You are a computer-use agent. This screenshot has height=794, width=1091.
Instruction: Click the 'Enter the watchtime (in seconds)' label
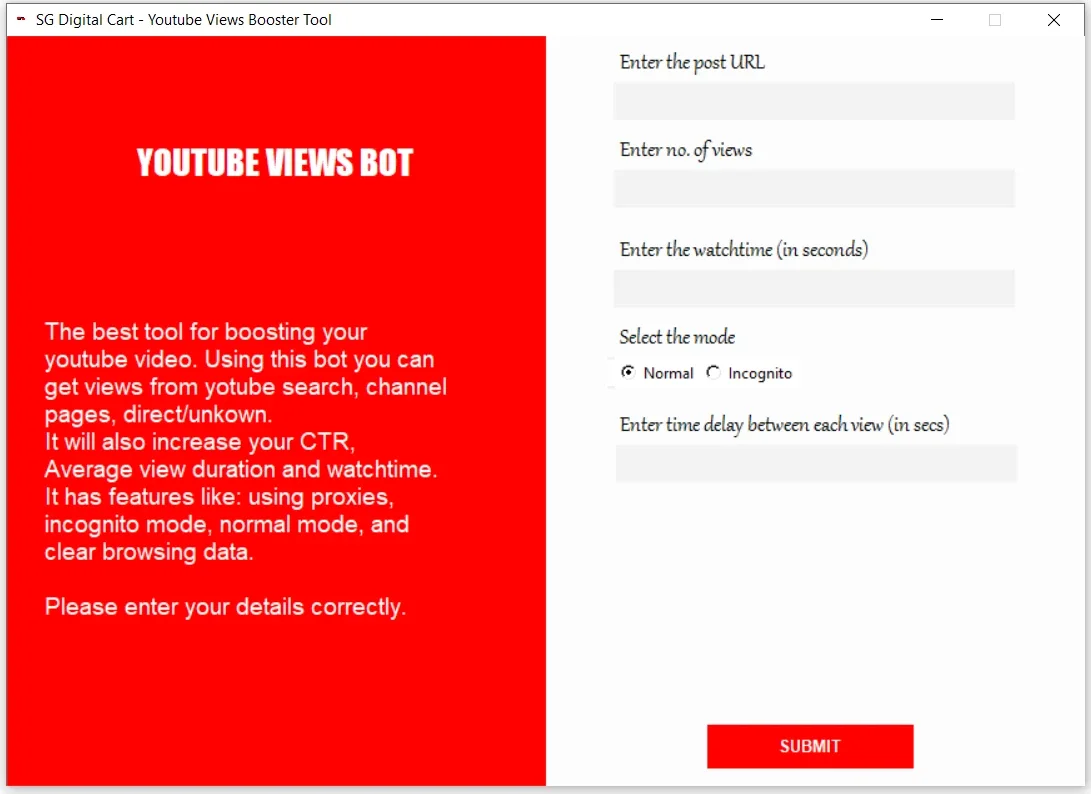pos(744,249)
